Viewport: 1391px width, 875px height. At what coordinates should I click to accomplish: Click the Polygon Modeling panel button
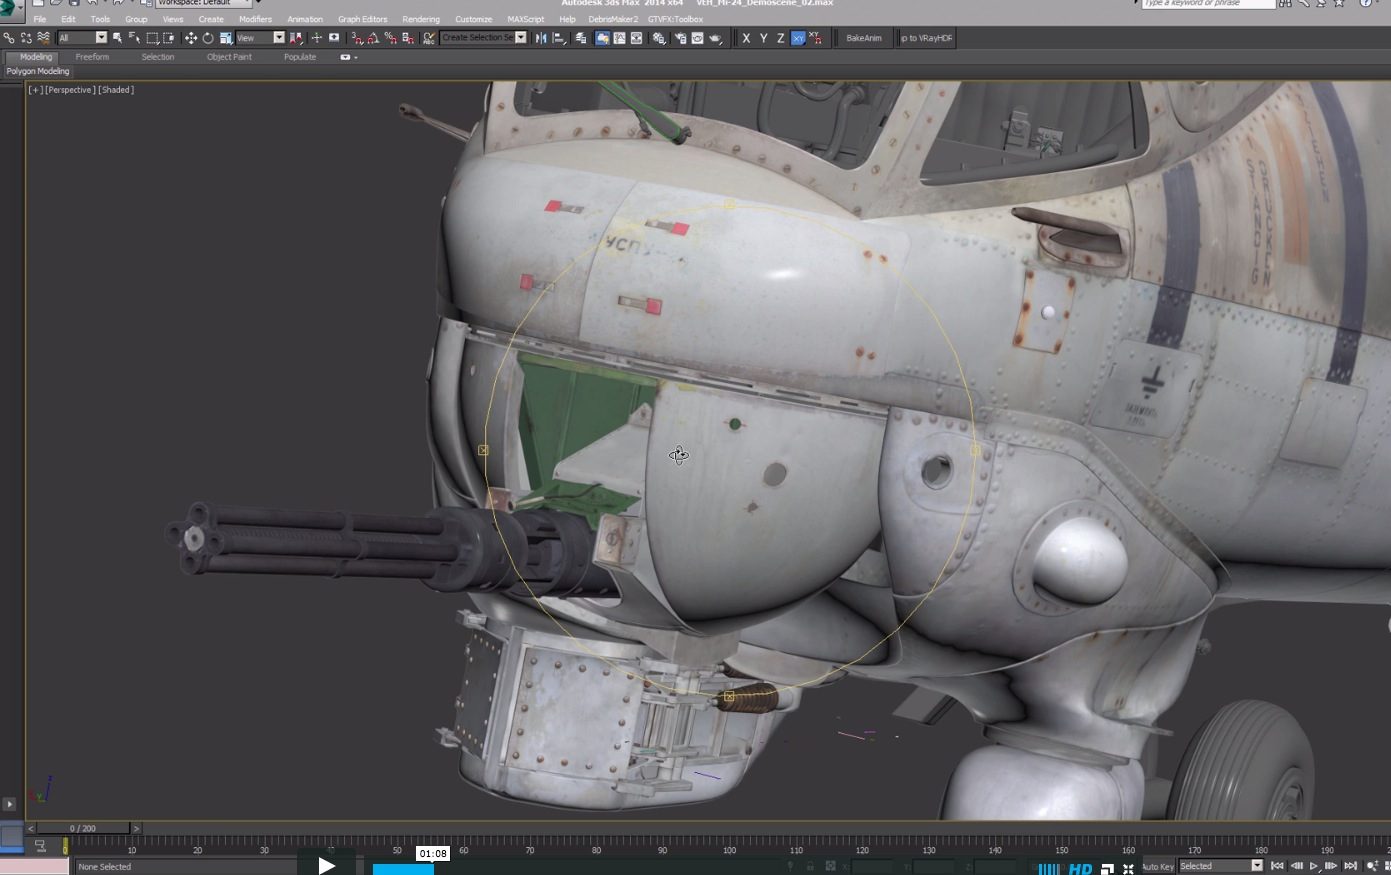point(38,72)
